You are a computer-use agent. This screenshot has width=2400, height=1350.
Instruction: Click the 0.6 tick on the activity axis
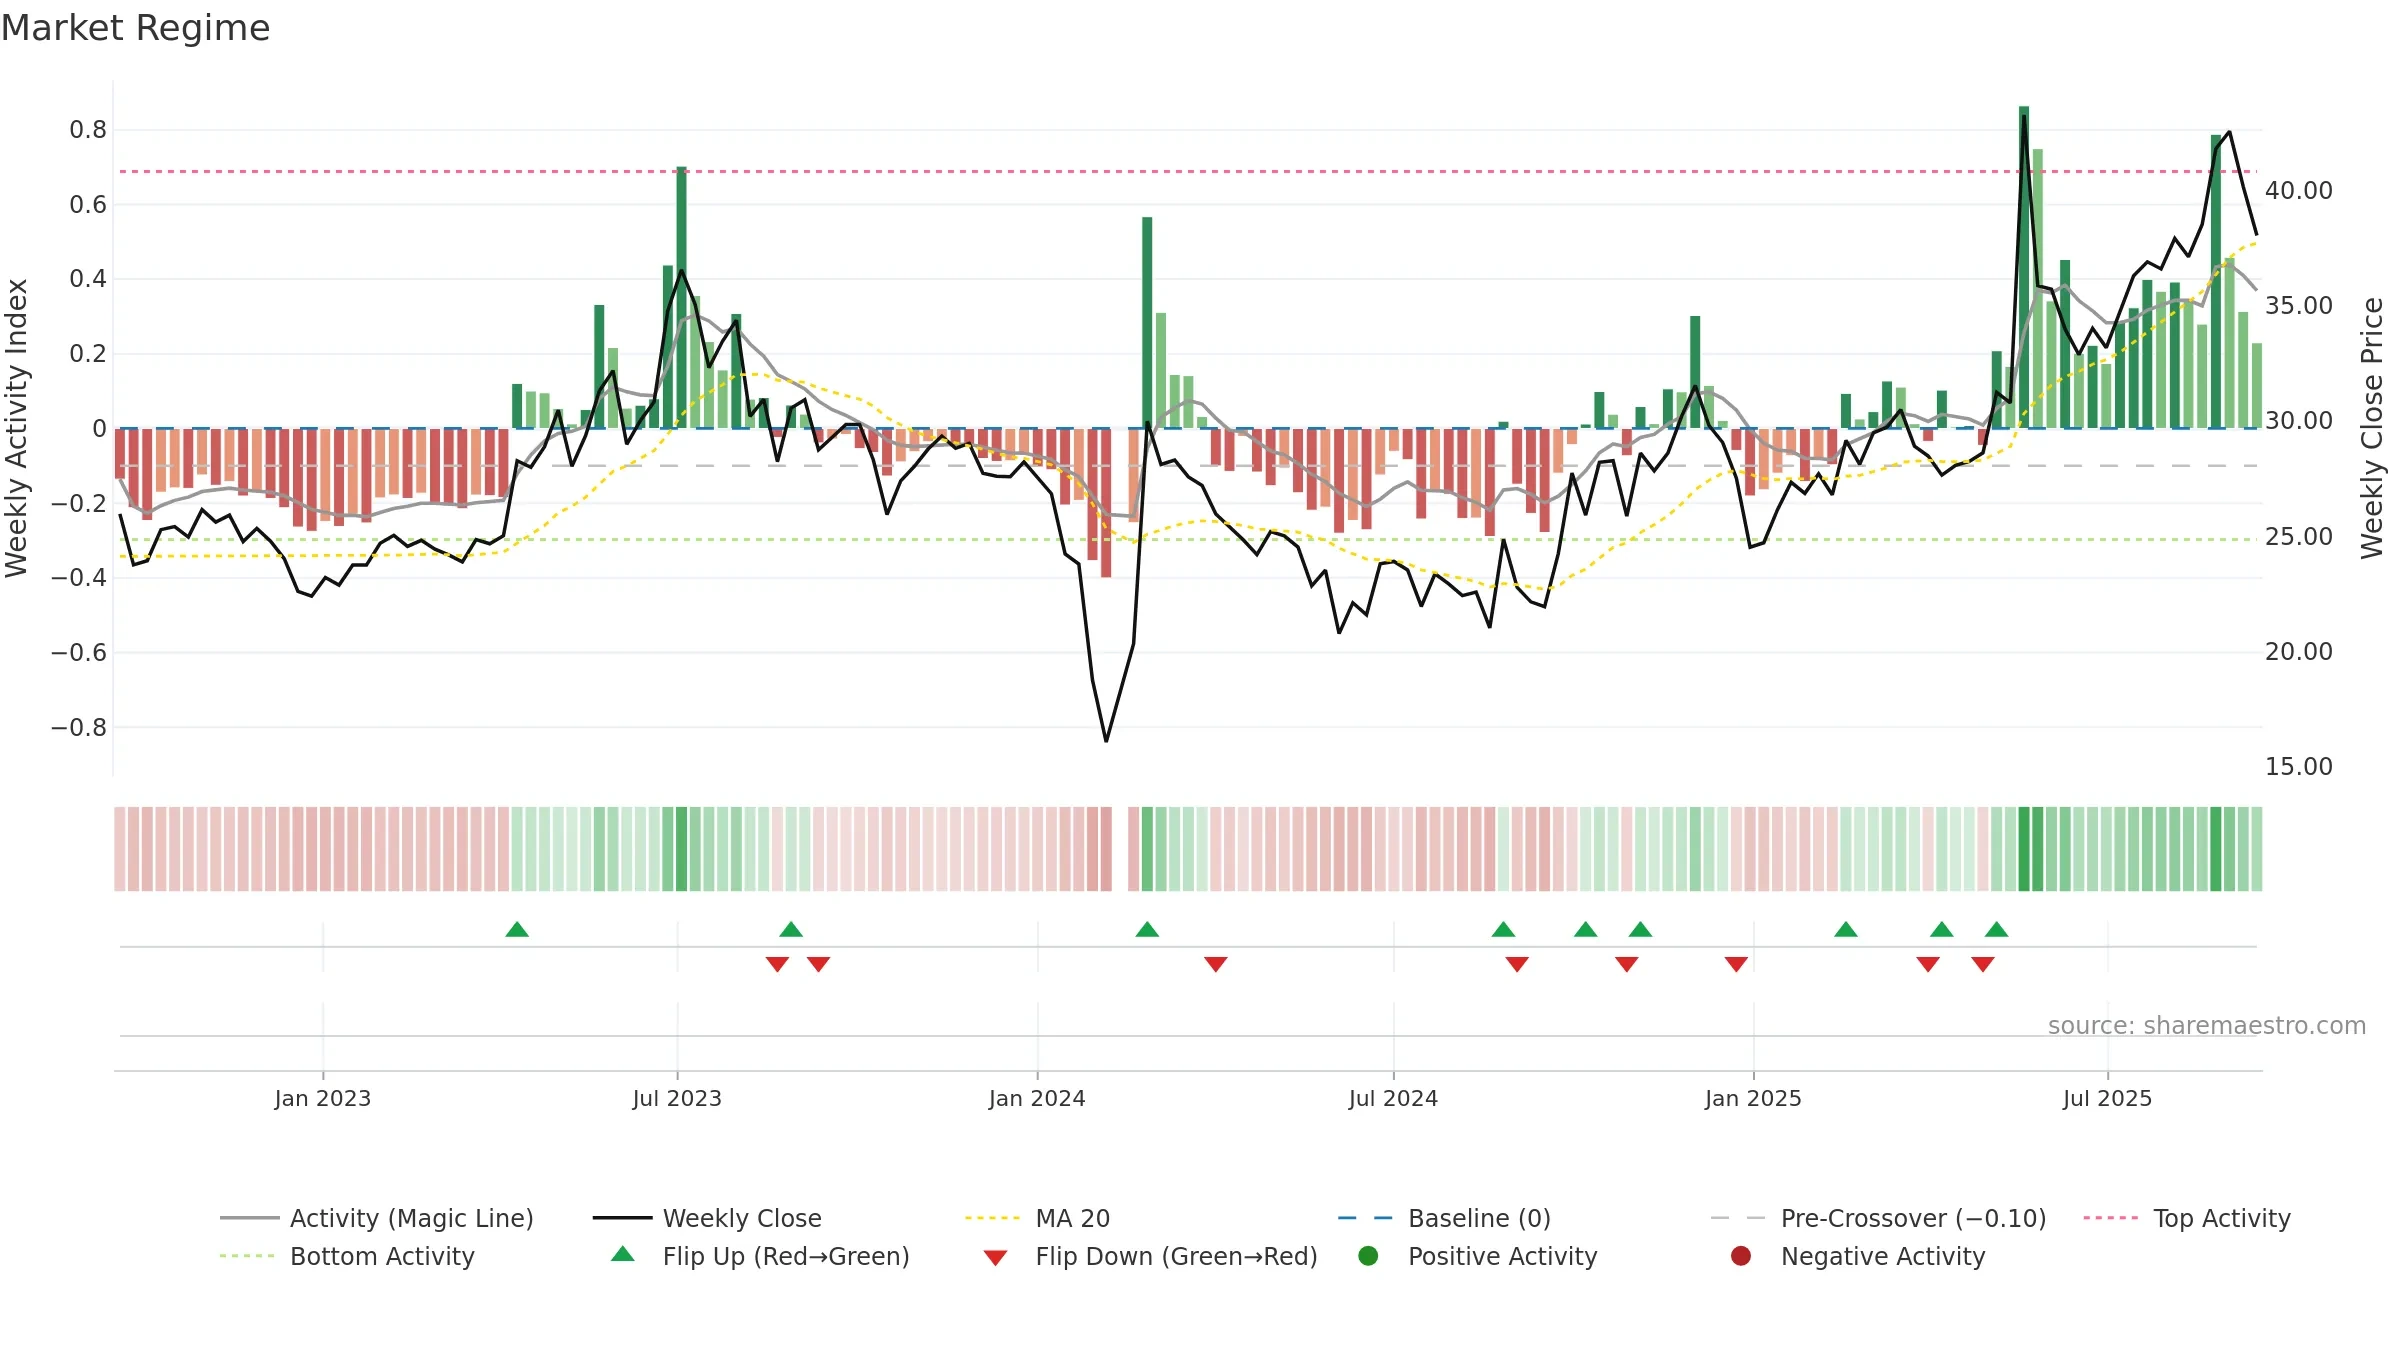pos(88,204)
